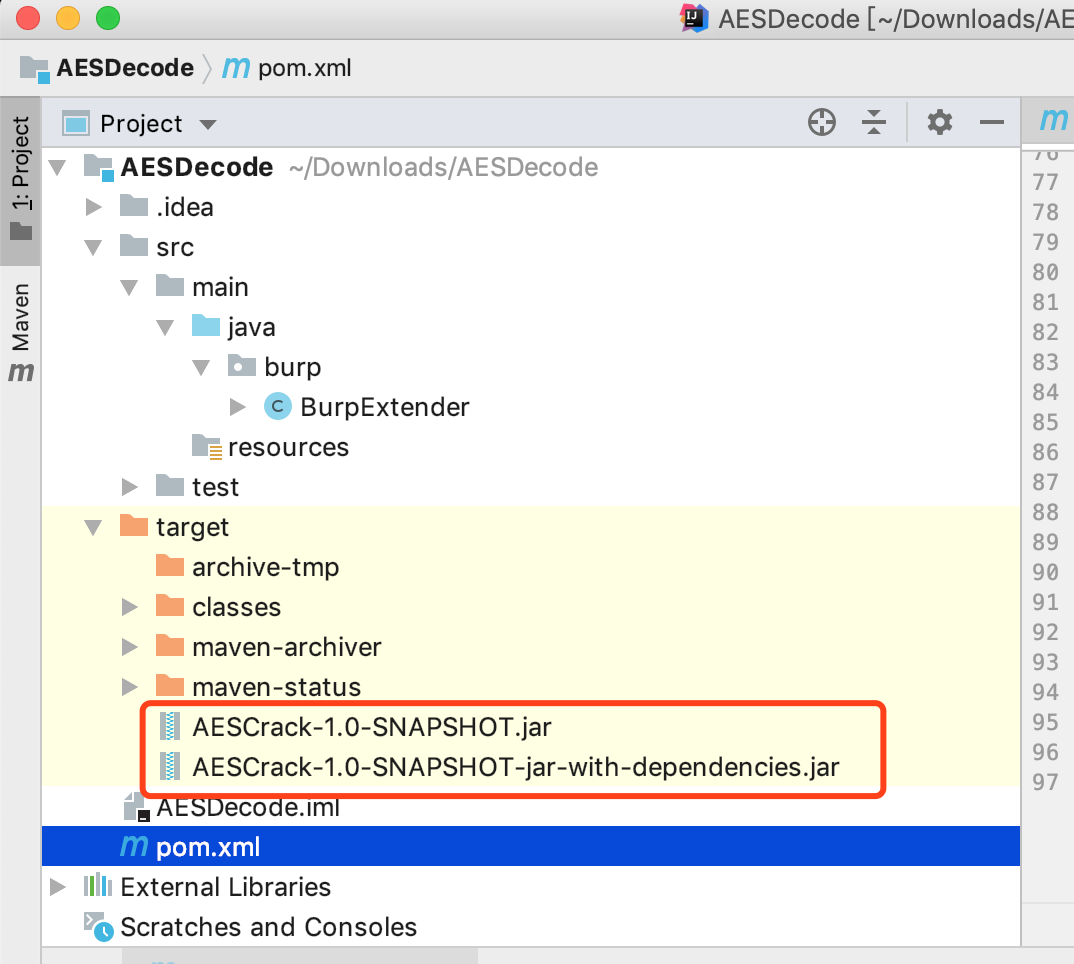This screenshot has width=1074, height=964.
Task: Collapse the java source folder
Action: pos(165,327)
